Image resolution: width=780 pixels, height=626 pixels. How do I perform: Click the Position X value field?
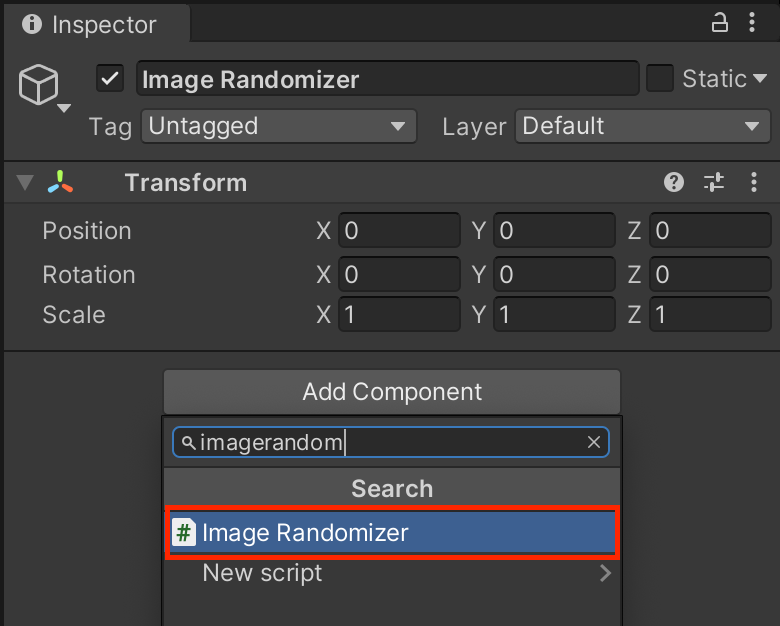coord(399,231)
